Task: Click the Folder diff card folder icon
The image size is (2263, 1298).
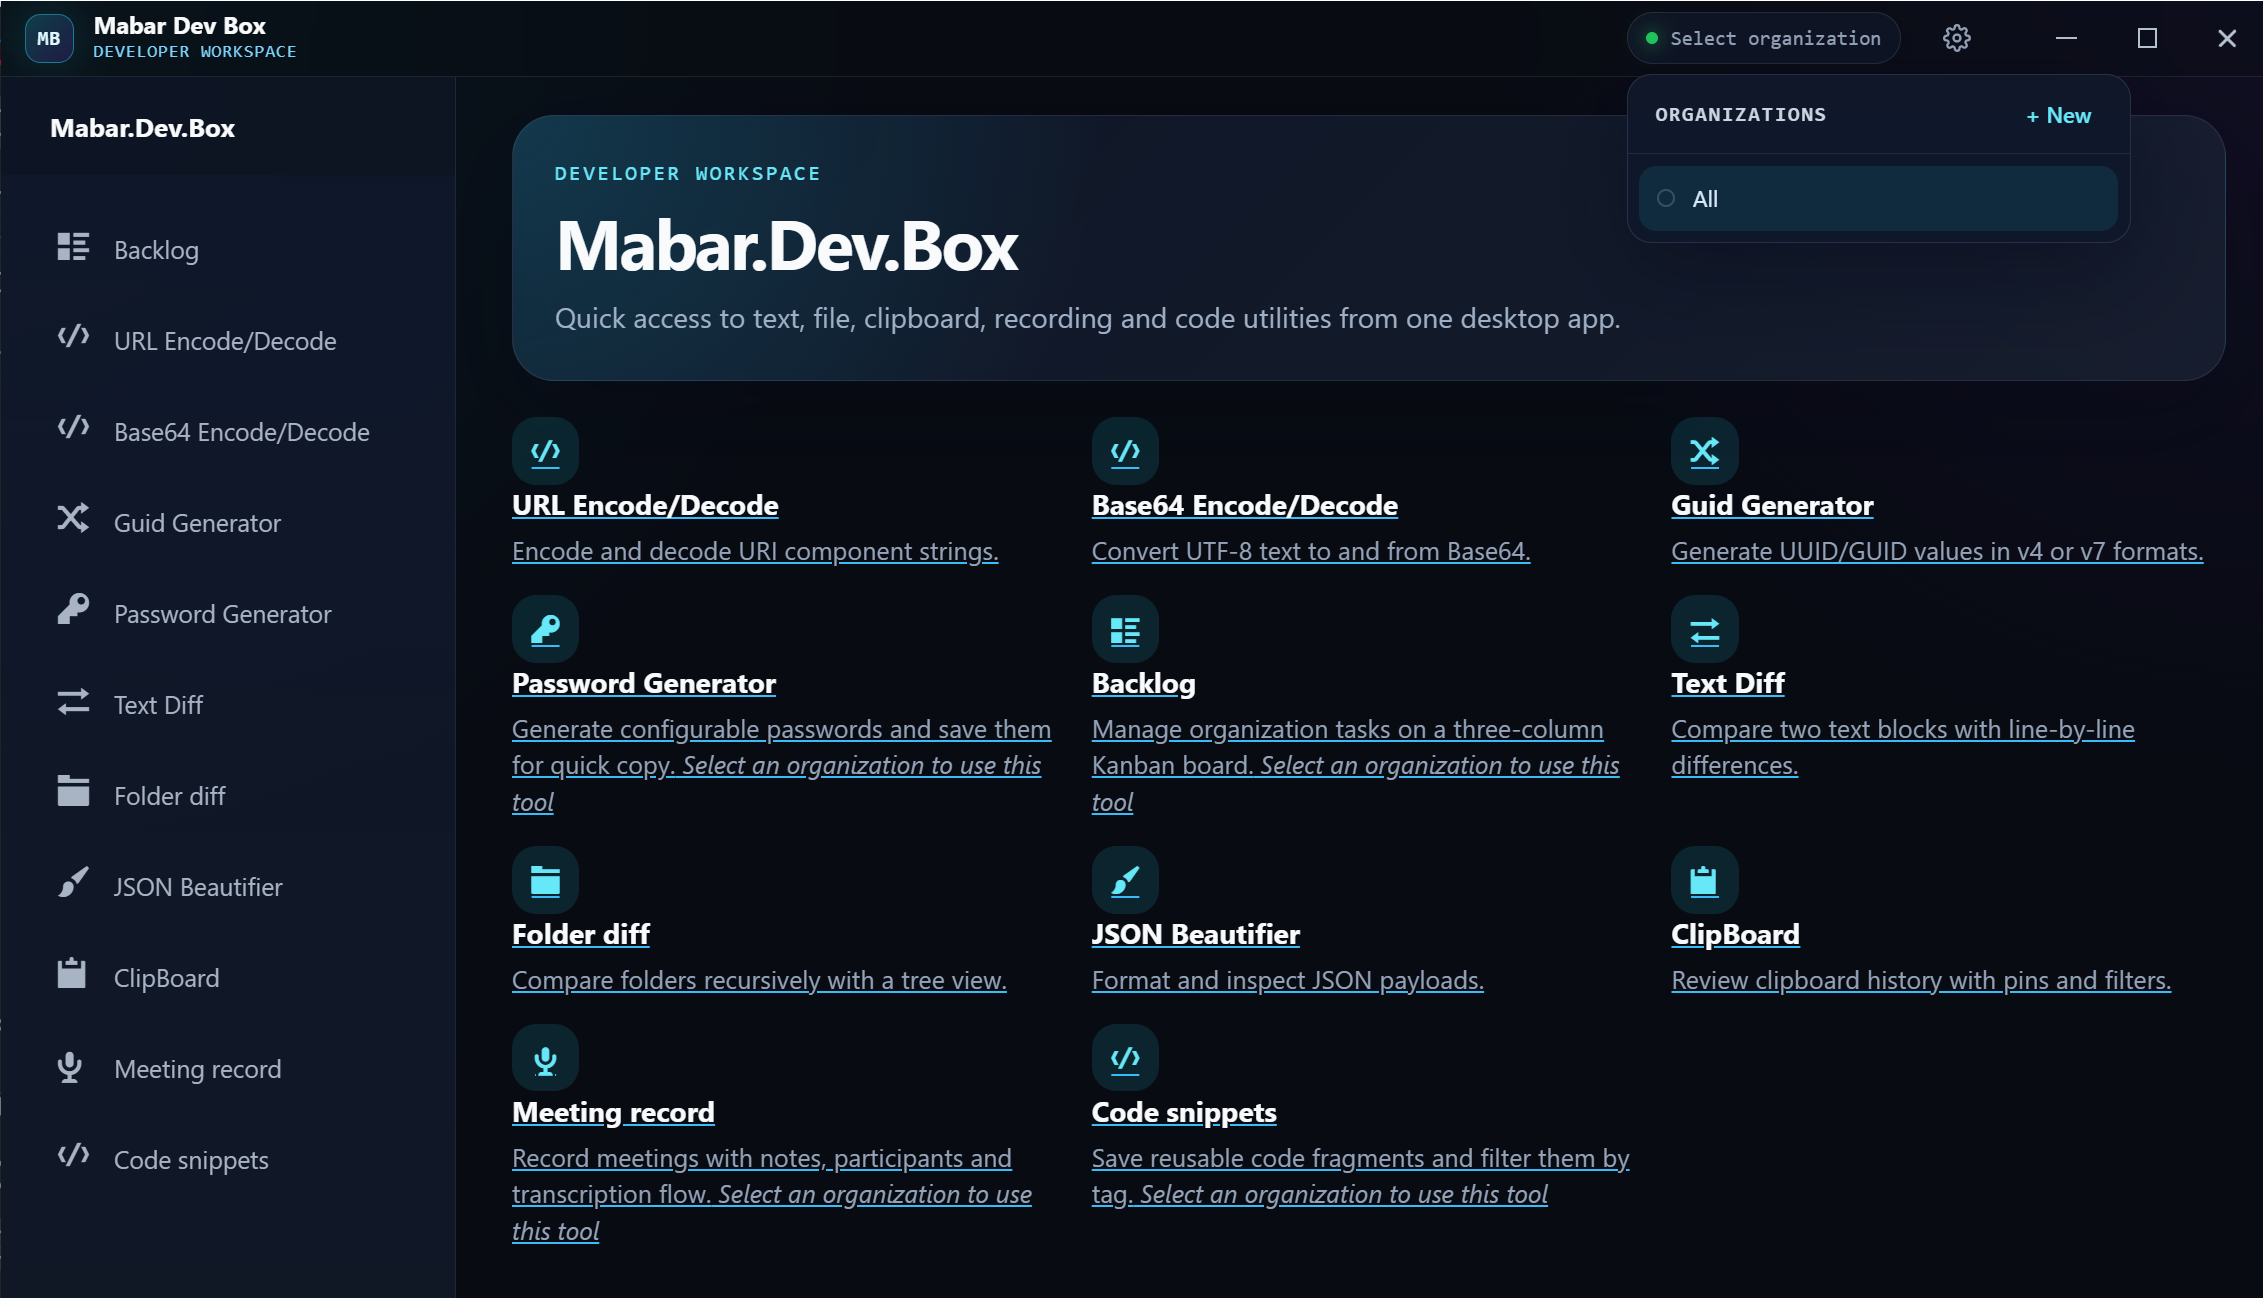Action: click(x=545, y=880)
